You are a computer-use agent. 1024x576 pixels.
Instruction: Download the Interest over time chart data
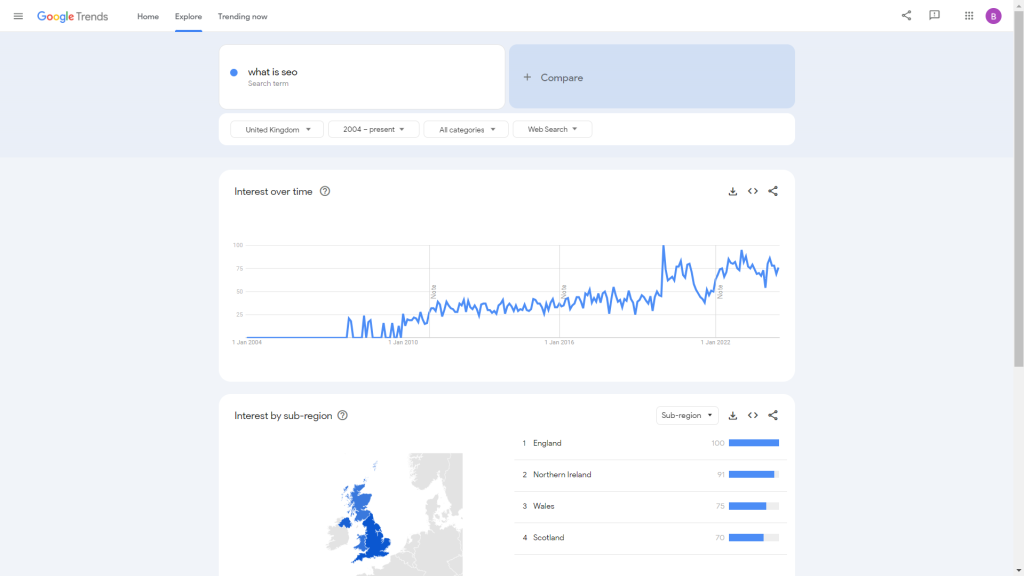click(733, 190)
